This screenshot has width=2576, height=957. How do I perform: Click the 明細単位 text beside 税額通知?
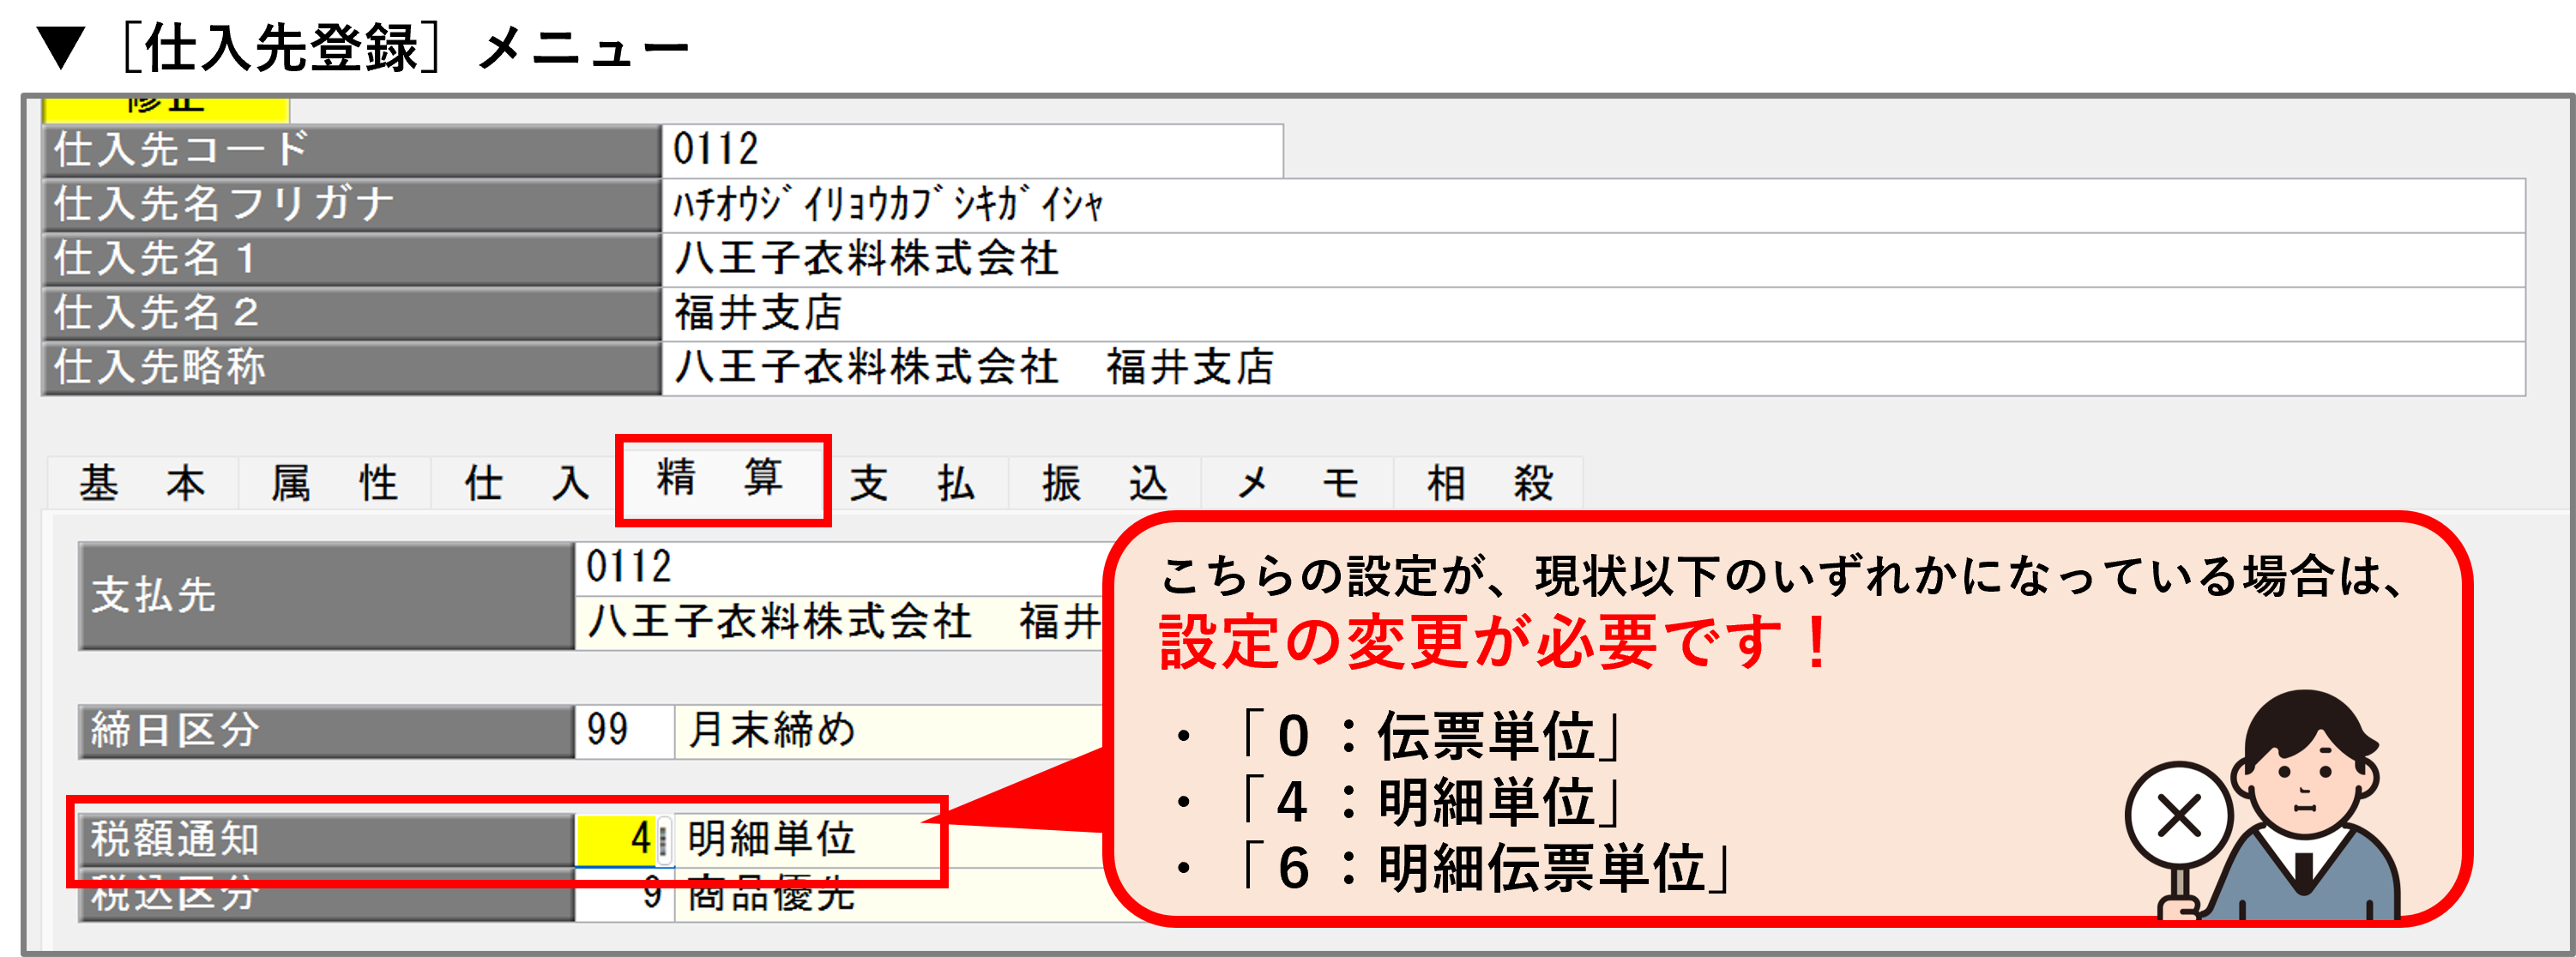pyautogui.click(x=771, y=839)
